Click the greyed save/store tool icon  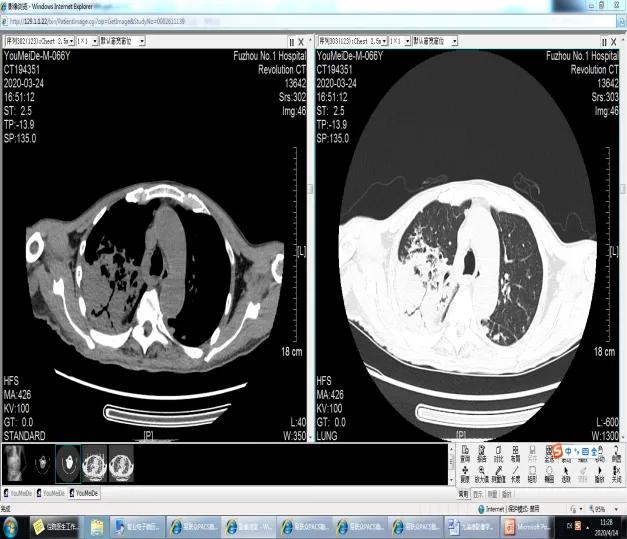(x=532, y=453)
